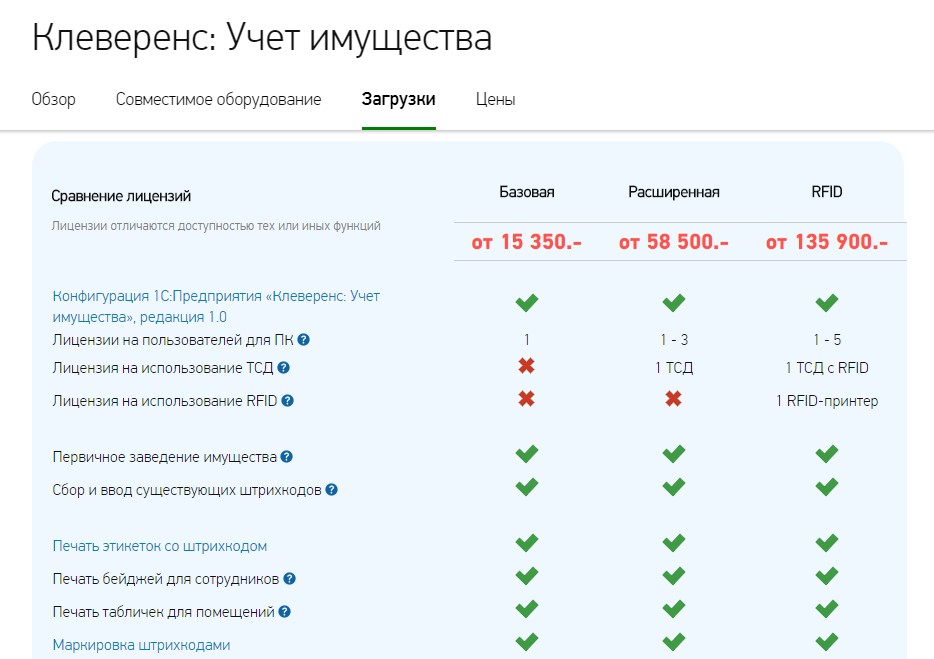Follow the Печать этикеток со штрихкодом link
The height and width of the screenshot is (659, 934).
tap(160, 546)
